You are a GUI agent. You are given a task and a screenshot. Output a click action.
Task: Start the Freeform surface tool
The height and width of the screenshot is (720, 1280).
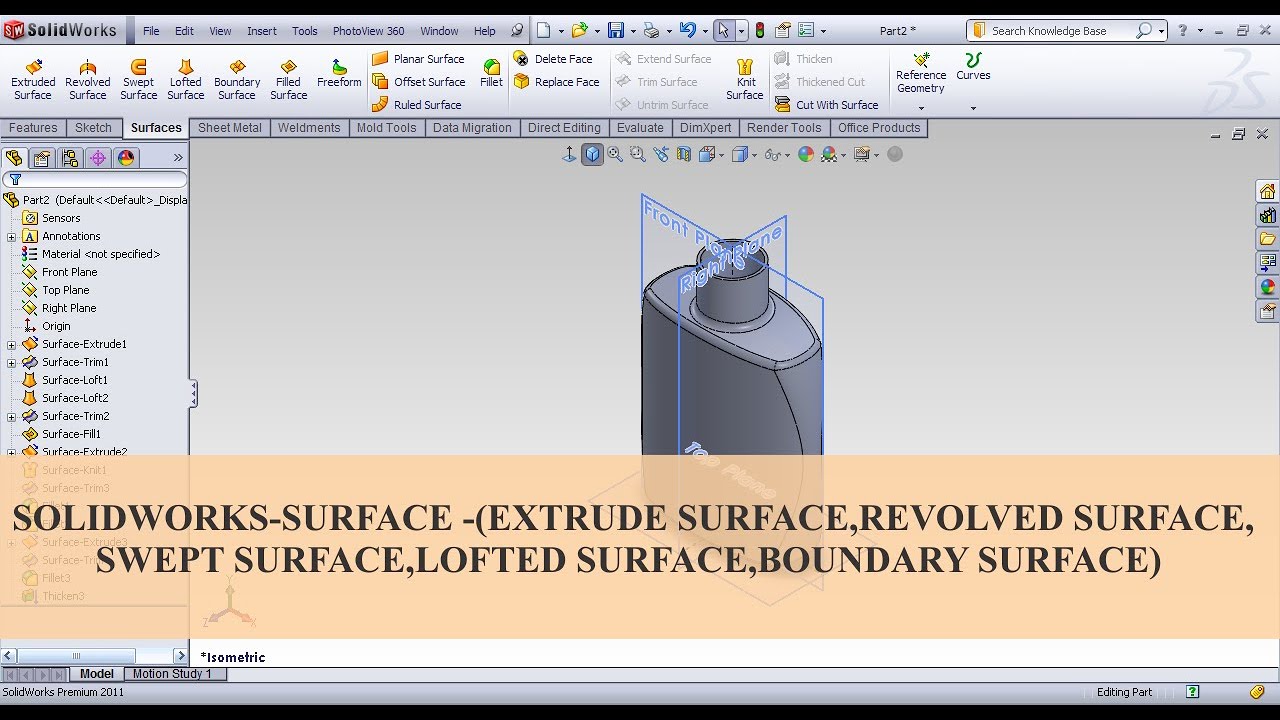tap(339, 73)
